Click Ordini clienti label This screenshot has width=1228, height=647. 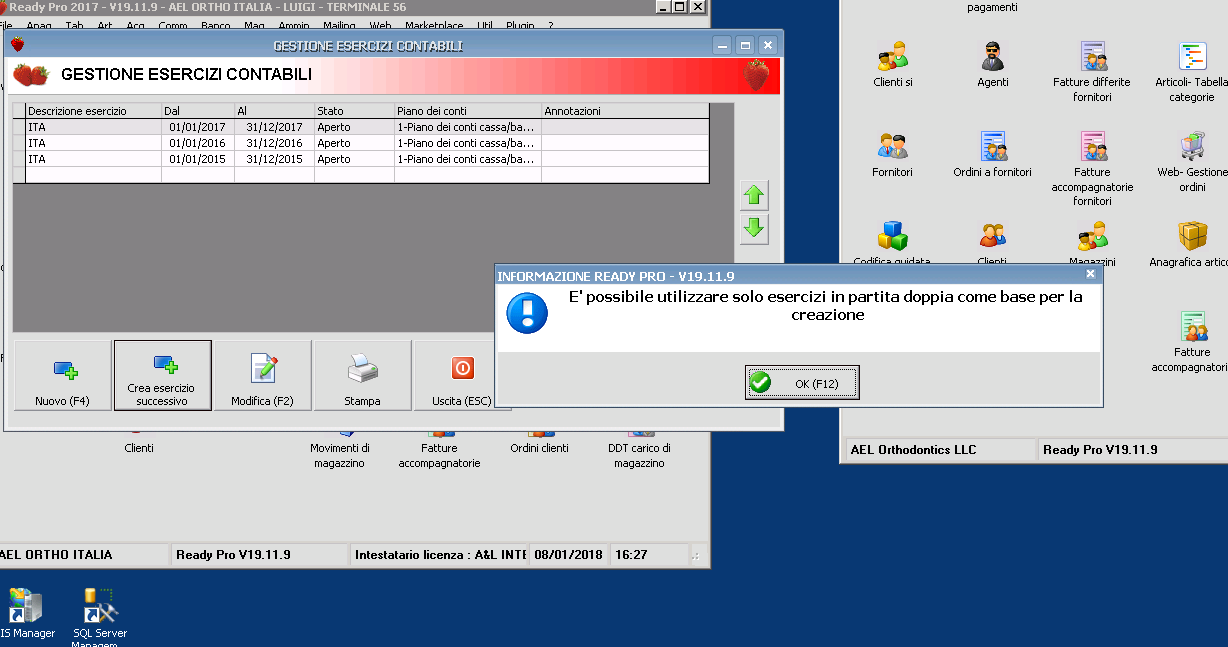coord(539,448)
